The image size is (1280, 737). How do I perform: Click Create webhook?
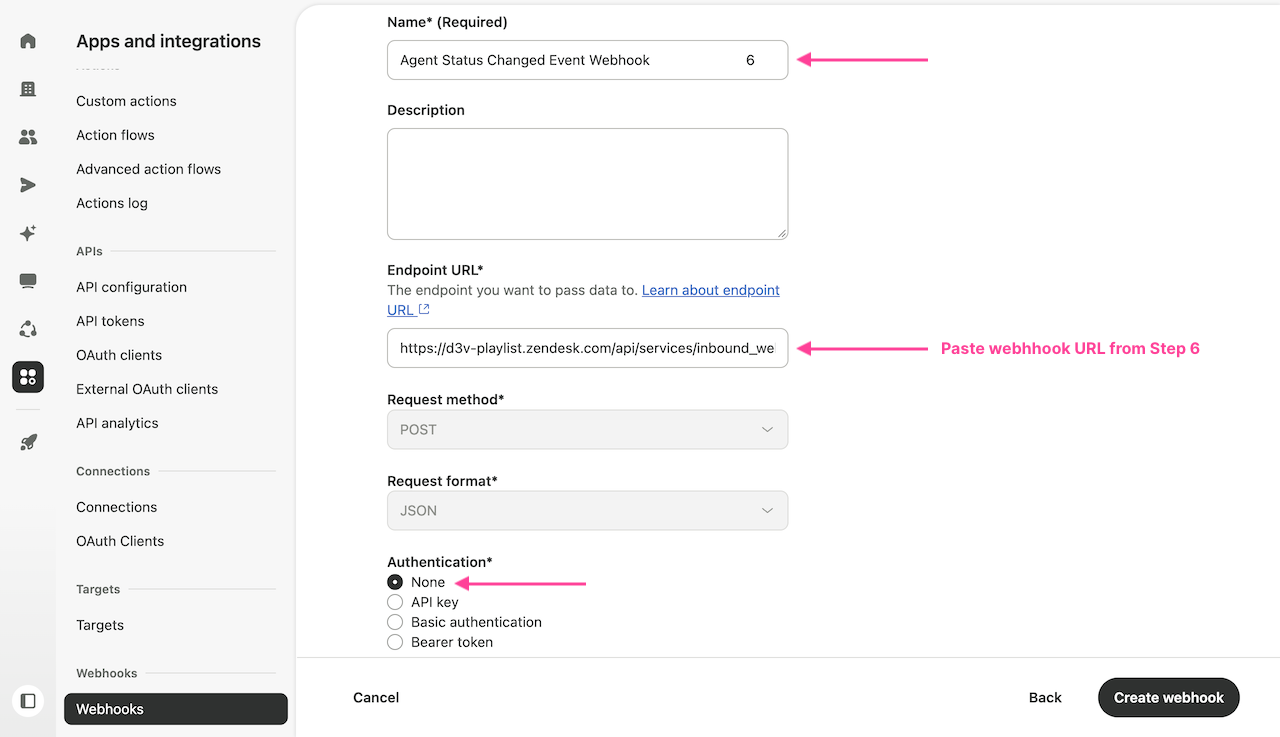[x=1169, y=698]
